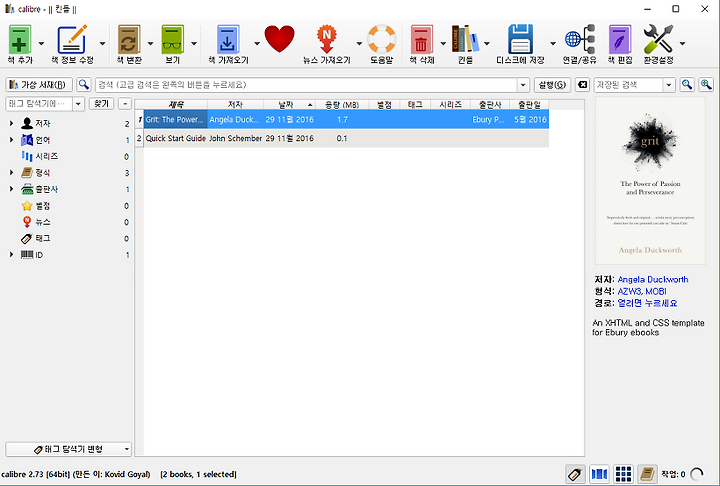Open dropdown arrow next to 뉴스 가져오기

359,44
